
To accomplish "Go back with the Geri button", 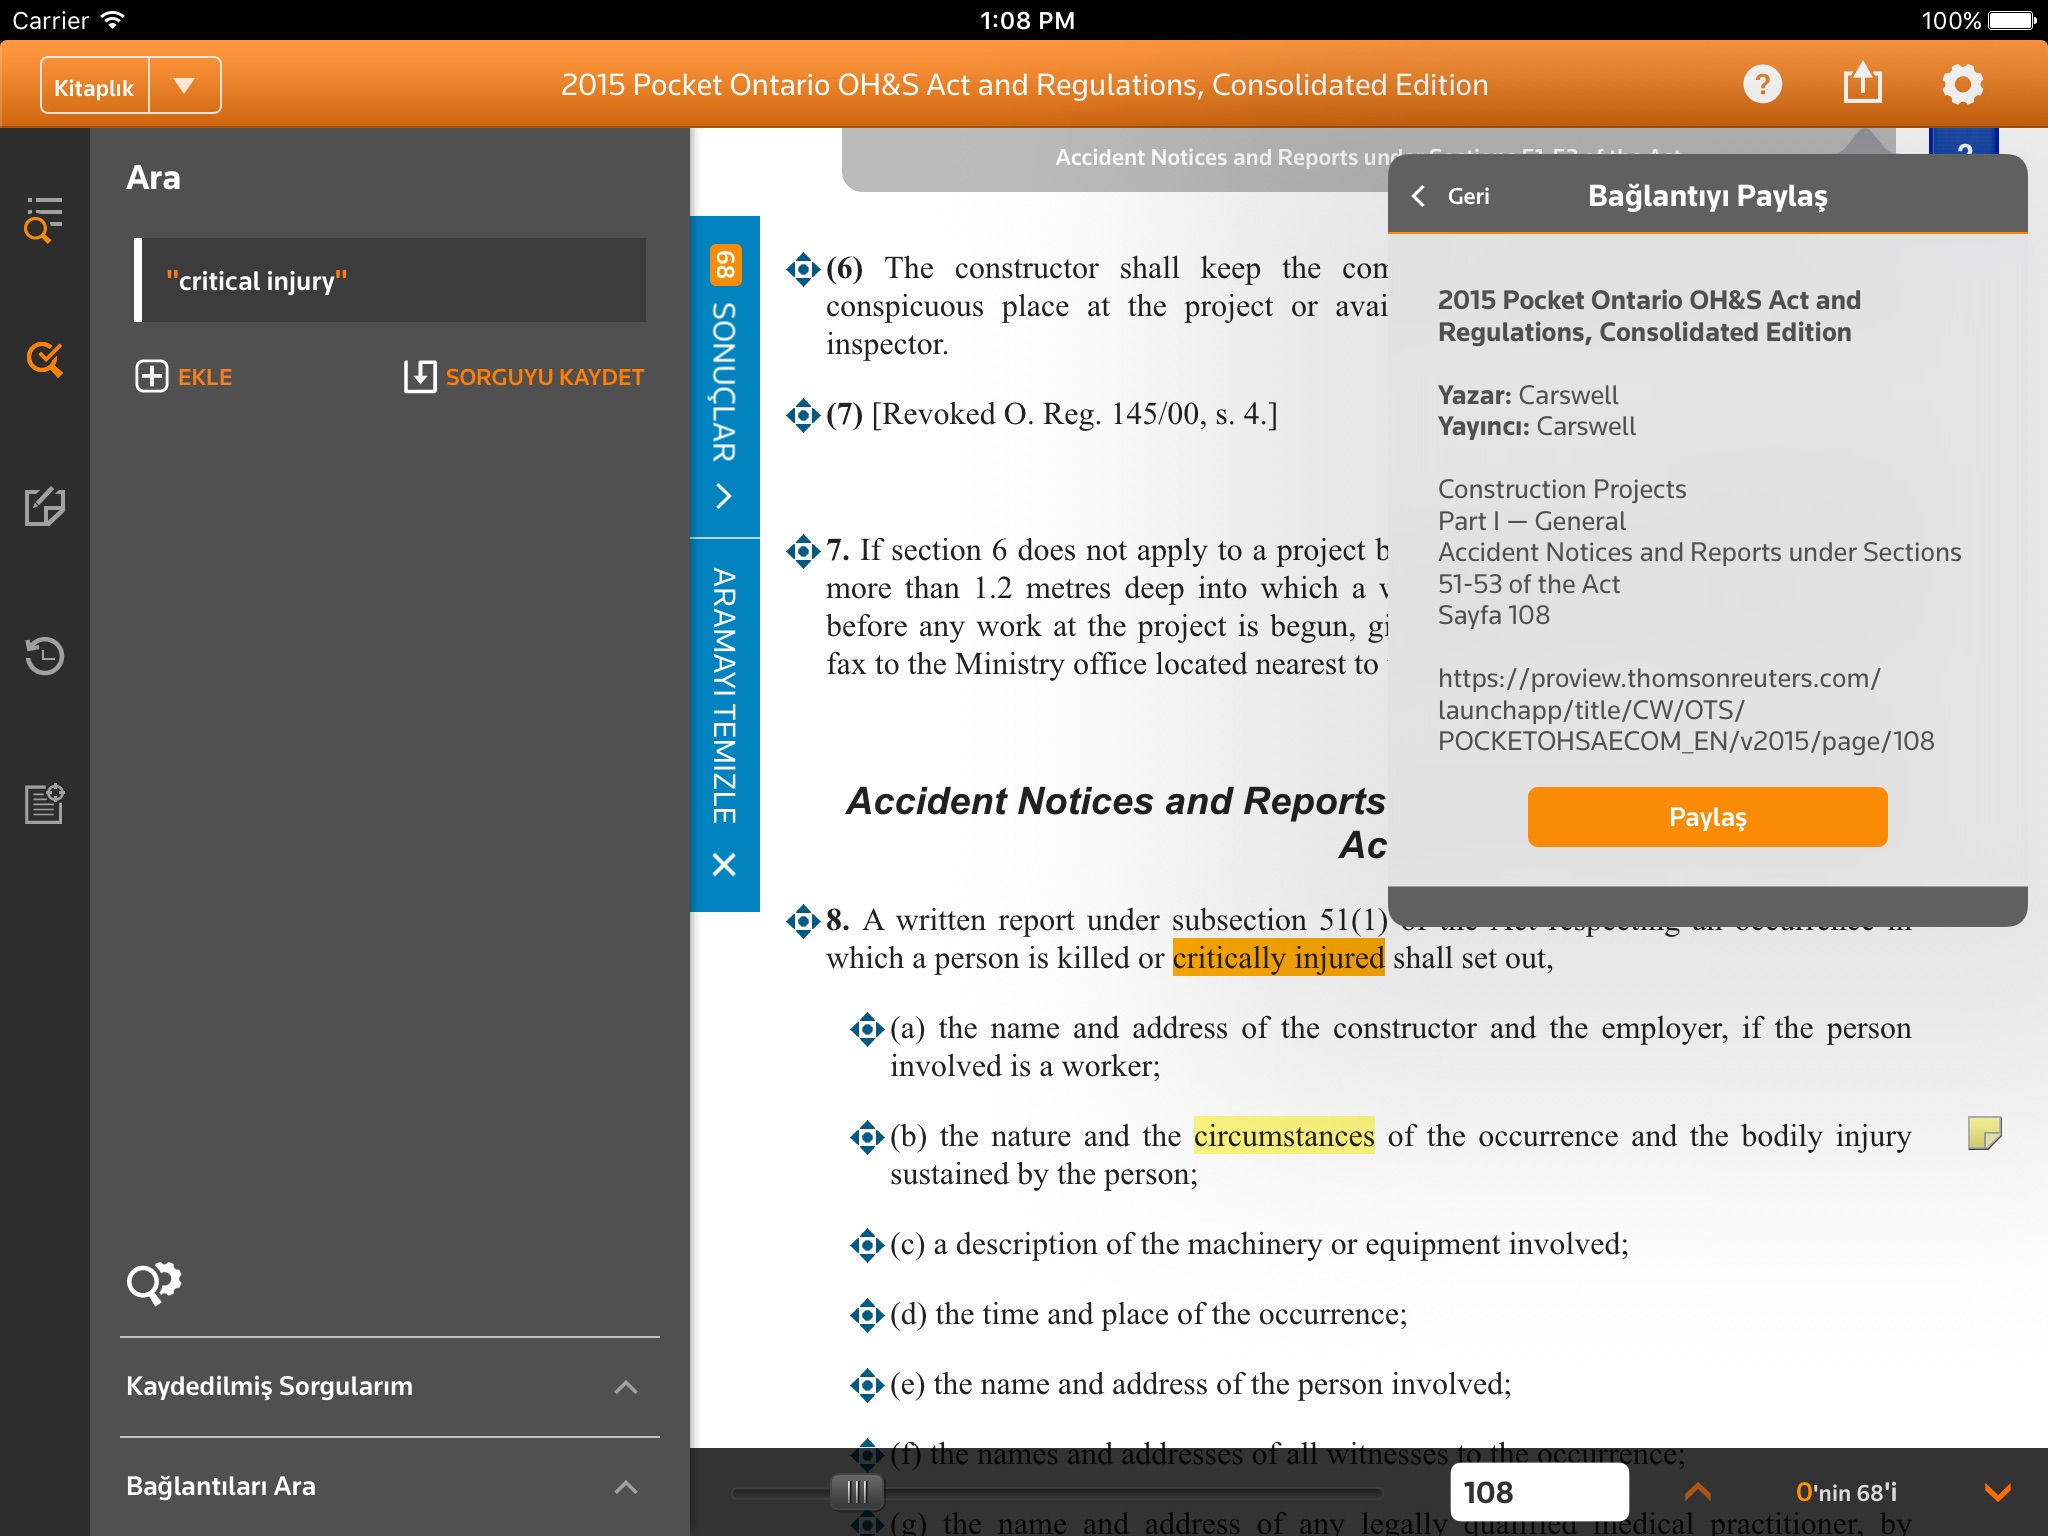I will click(x=1450, y=196).
